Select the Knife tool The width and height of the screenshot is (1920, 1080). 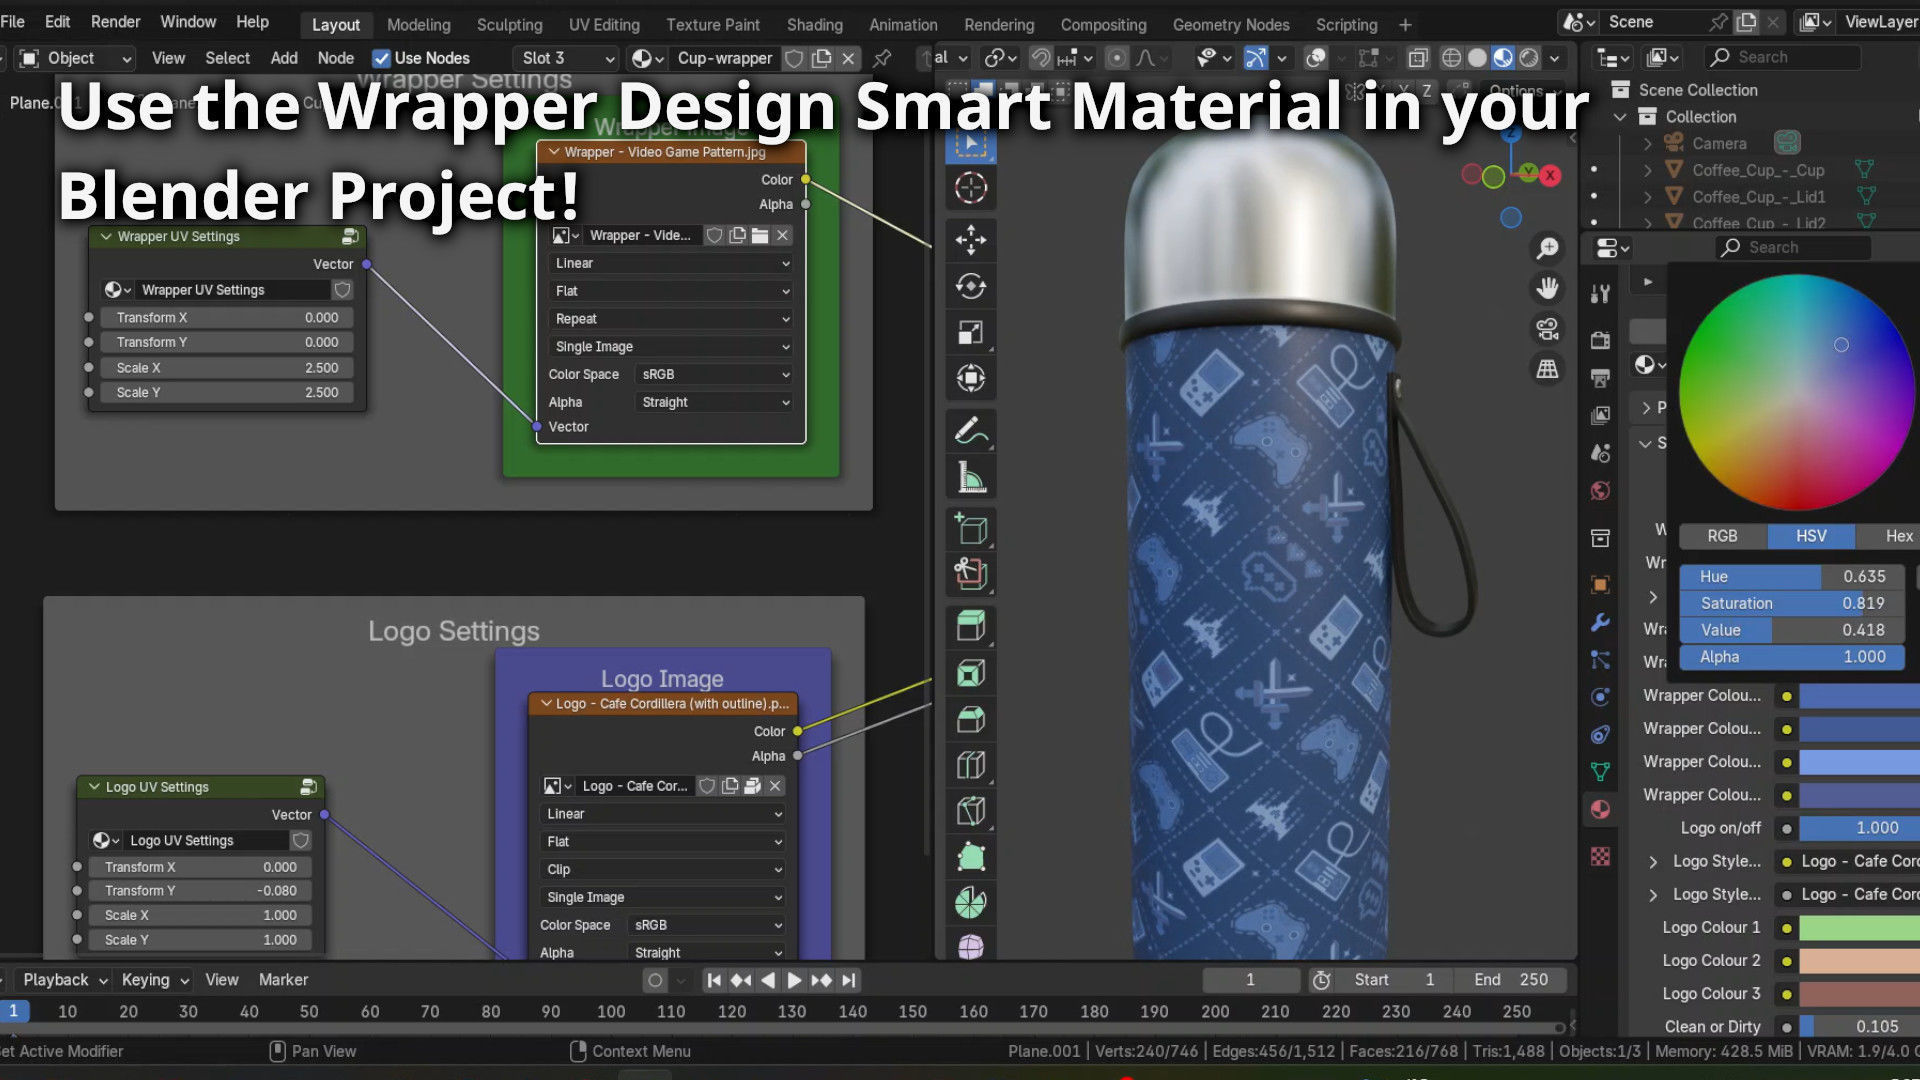point(970,811)
